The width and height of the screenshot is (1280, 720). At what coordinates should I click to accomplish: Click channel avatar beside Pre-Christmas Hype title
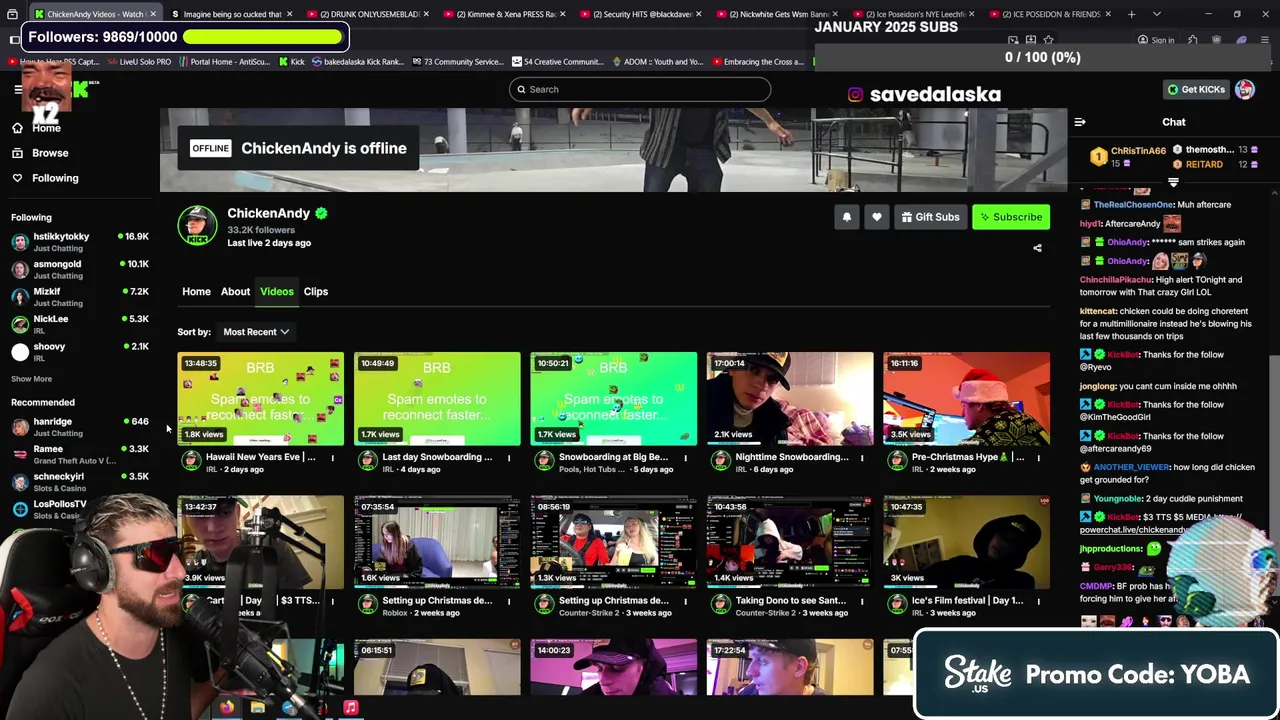896,461
